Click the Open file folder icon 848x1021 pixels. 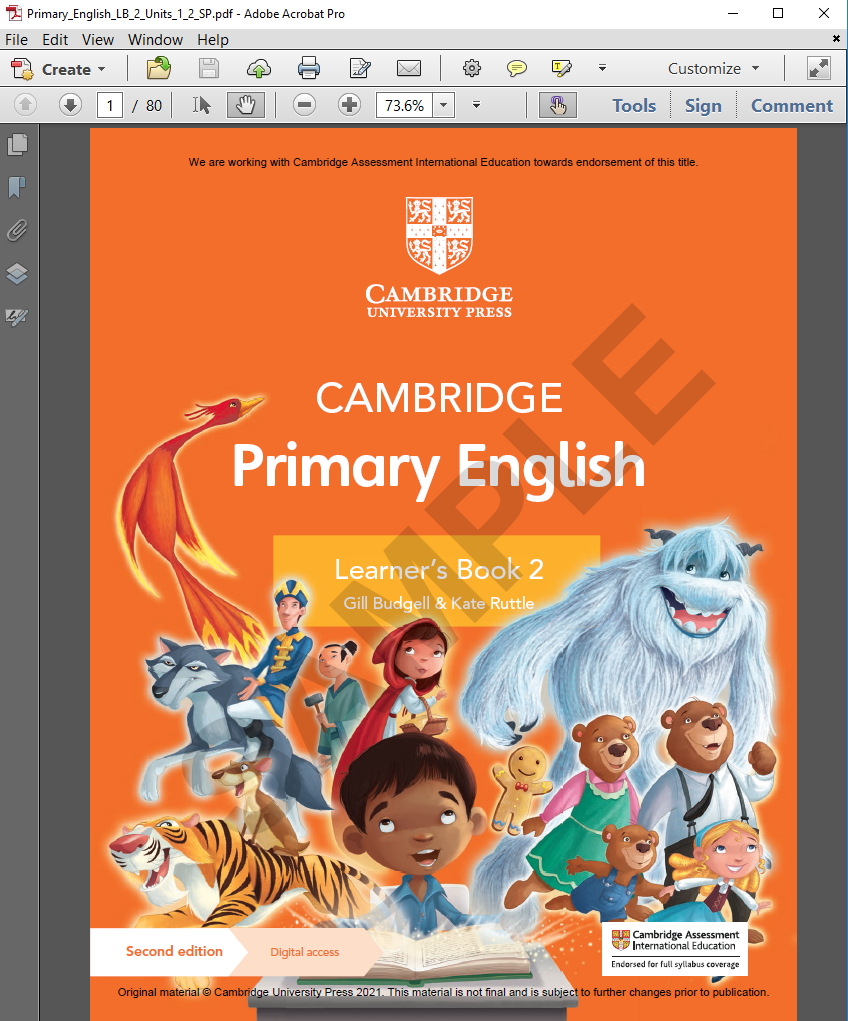159,69
